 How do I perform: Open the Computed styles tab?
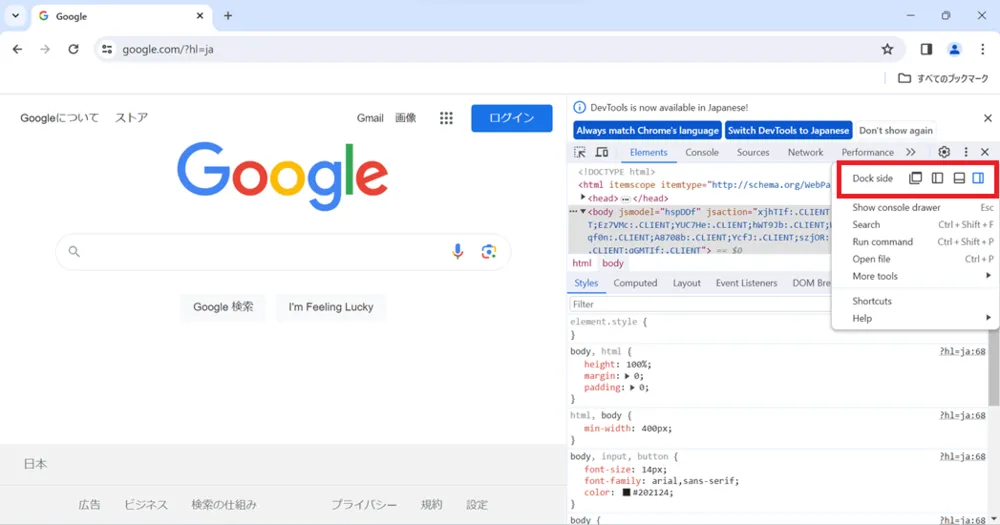point(635,283)
